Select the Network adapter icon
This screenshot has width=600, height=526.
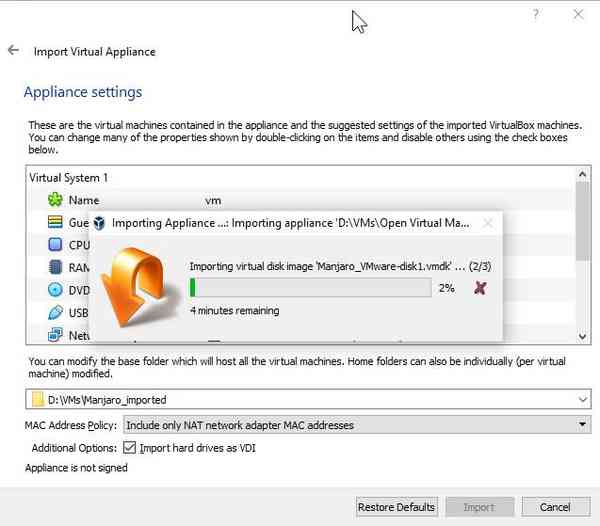coord(55,335)
